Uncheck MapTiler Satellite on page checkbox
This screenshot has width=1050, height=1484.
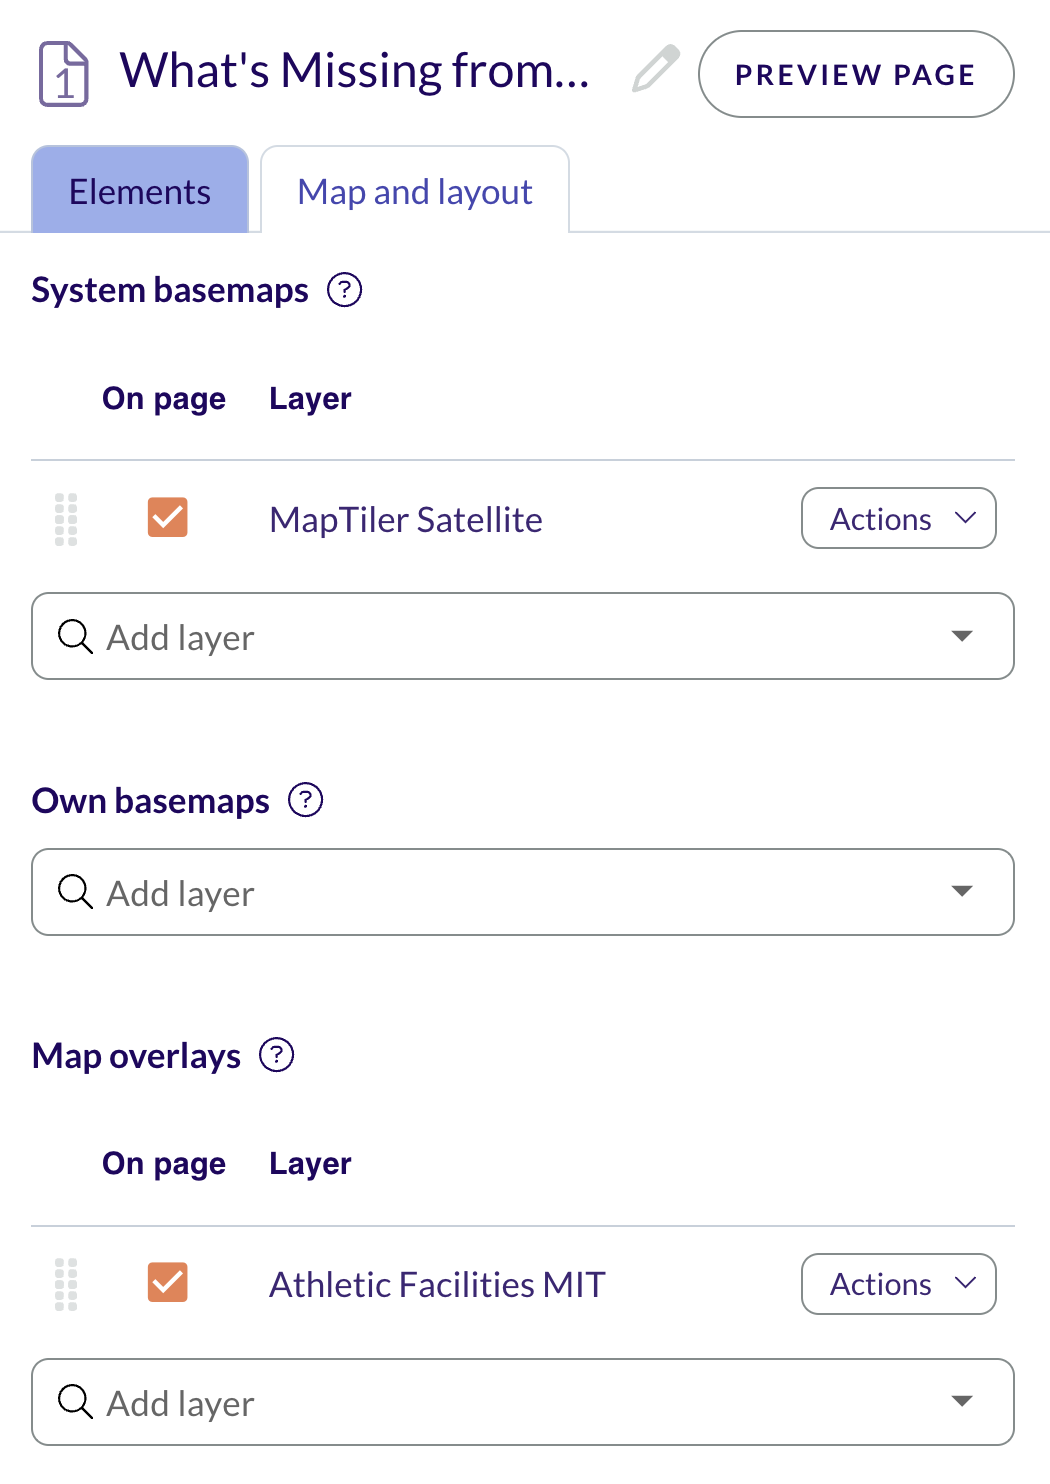click(168, 518)
